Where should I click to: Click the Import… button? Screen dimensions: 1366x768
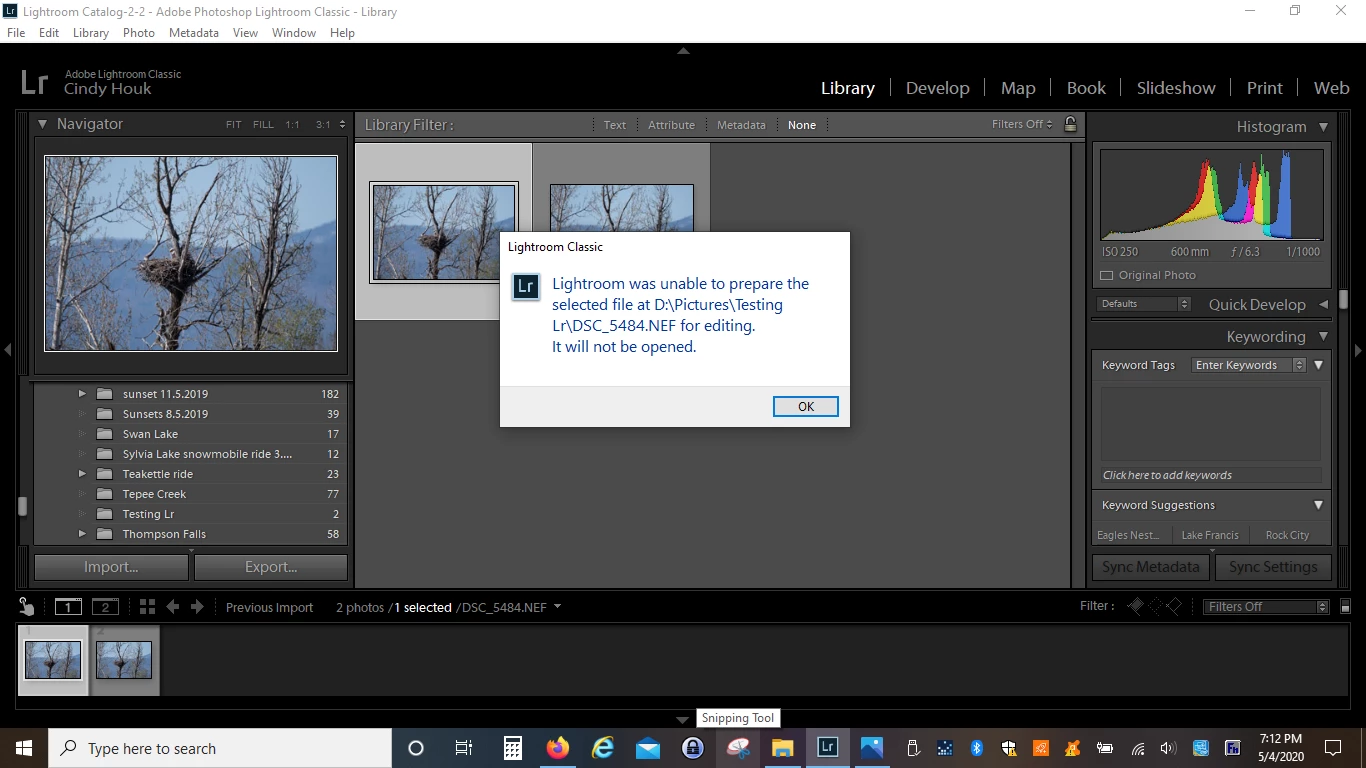[x=111, y=566]
